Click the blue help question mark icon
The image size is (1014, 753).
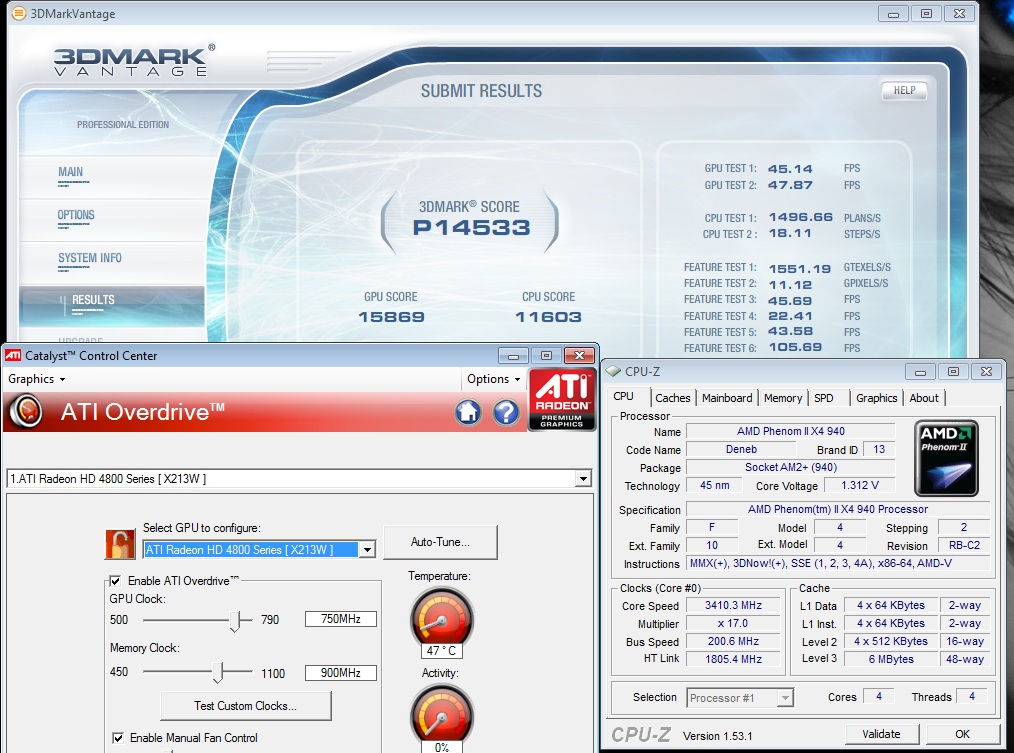point(506,412)
